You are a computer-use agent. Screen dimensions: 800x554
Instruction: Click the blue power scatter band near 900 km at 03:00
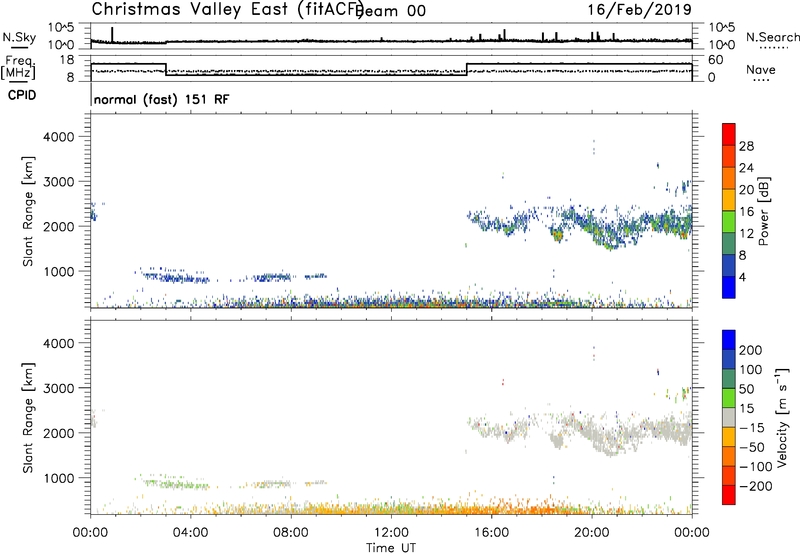(176, 278)
